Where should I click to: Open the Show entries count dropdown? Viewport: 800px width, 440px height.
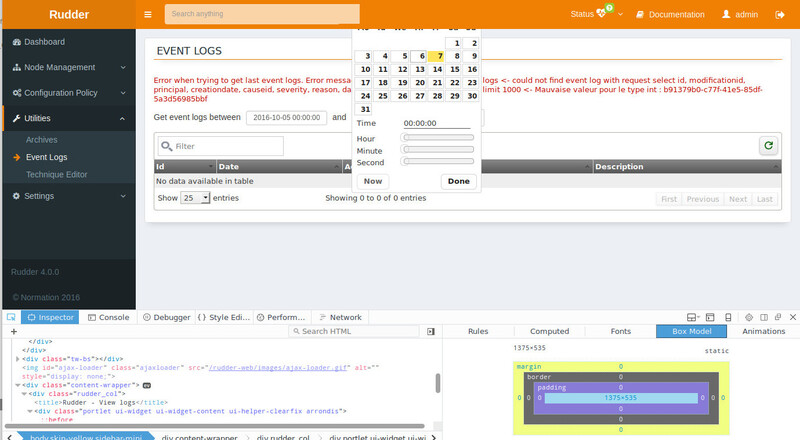point(195,198)
